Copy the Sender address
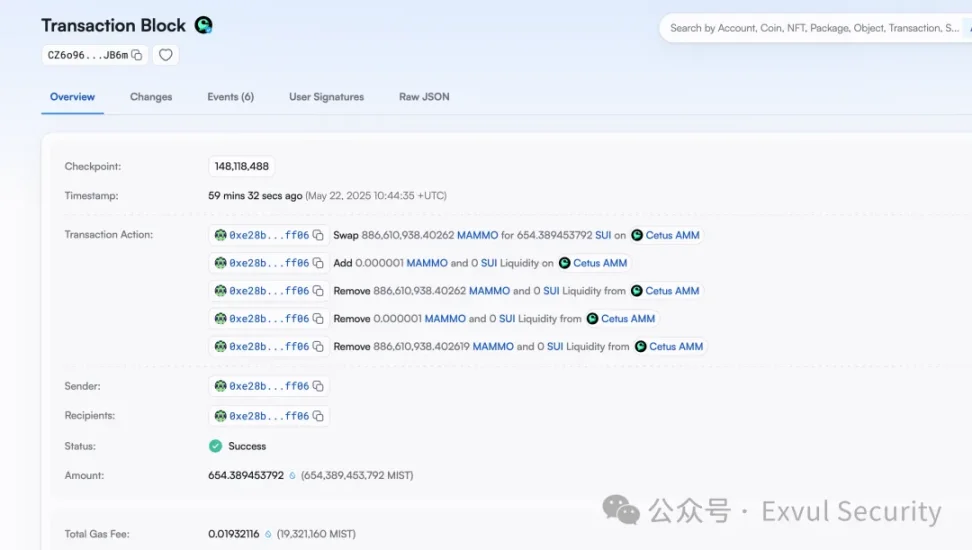This screenshot has height=550, width=972. (318, 386)
